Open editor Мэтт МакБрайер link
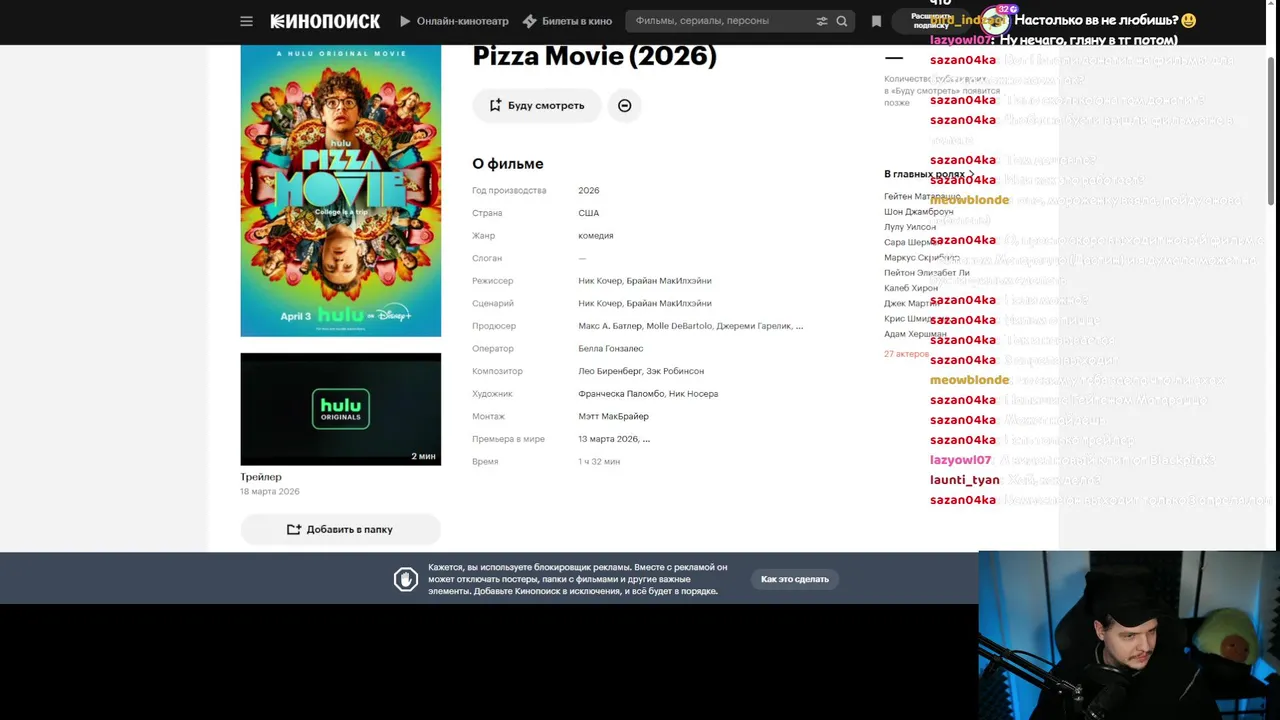 click(x=613, y=416)
